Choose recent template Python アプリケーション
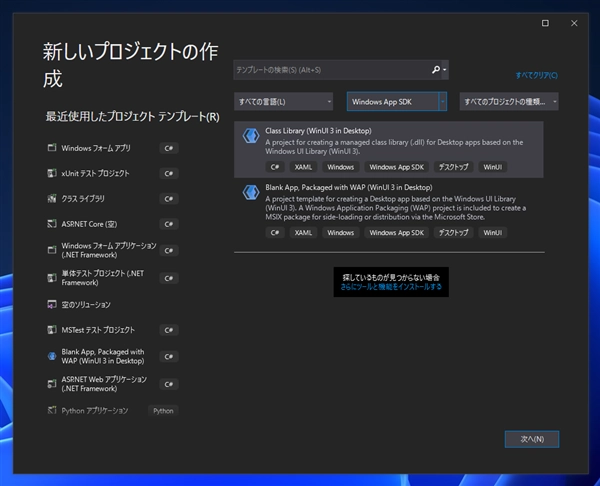 coord(112,411)
